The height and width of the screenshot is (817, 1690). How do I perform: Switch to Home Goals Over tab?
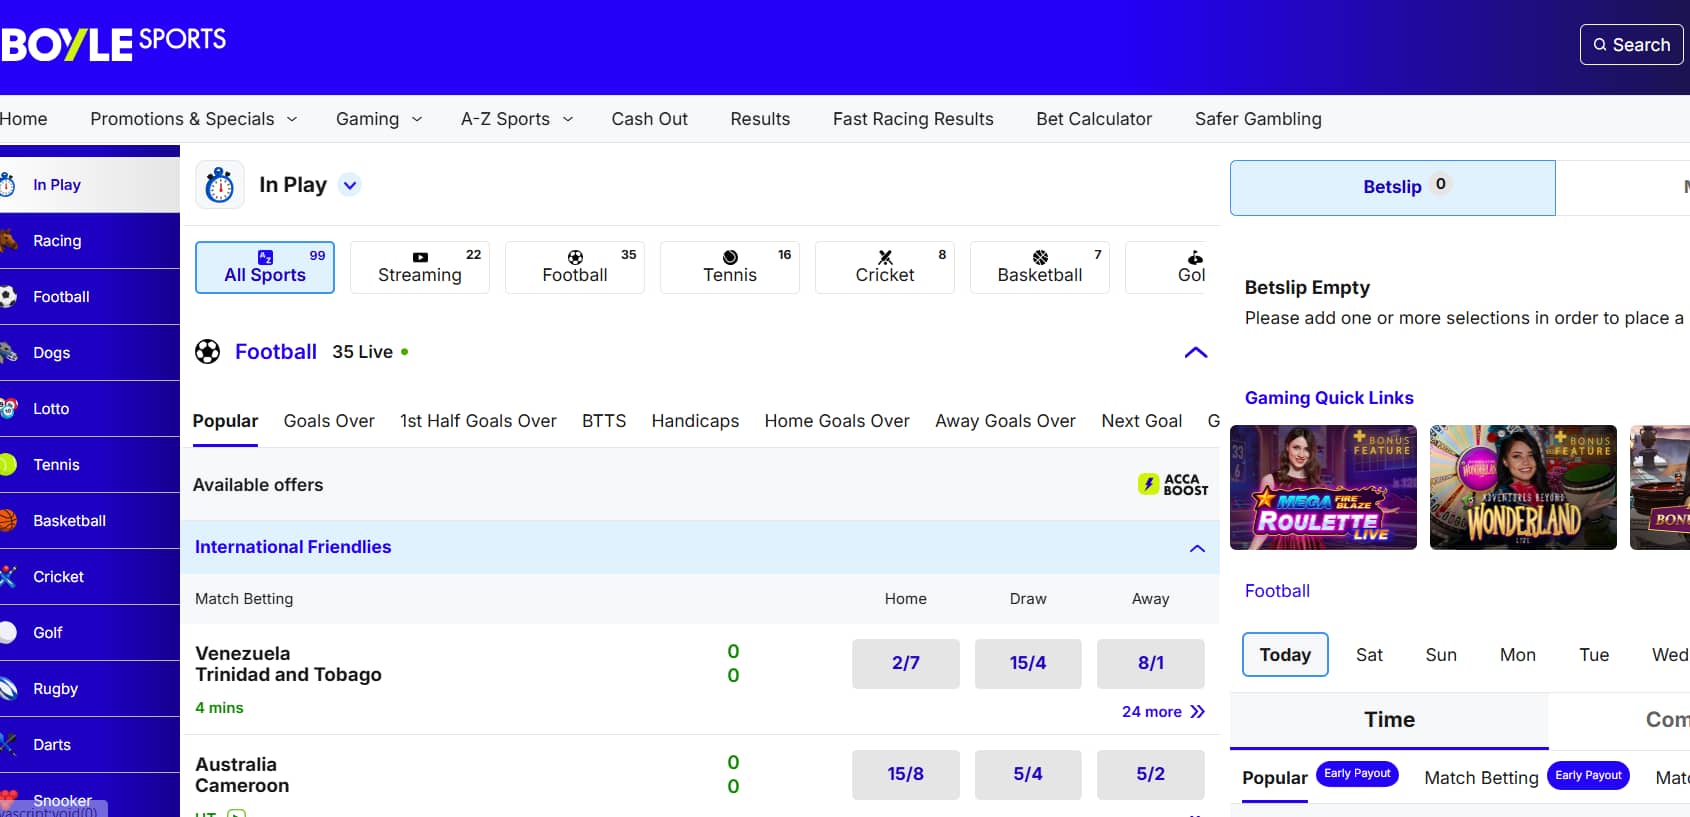(x=837, y=421)
